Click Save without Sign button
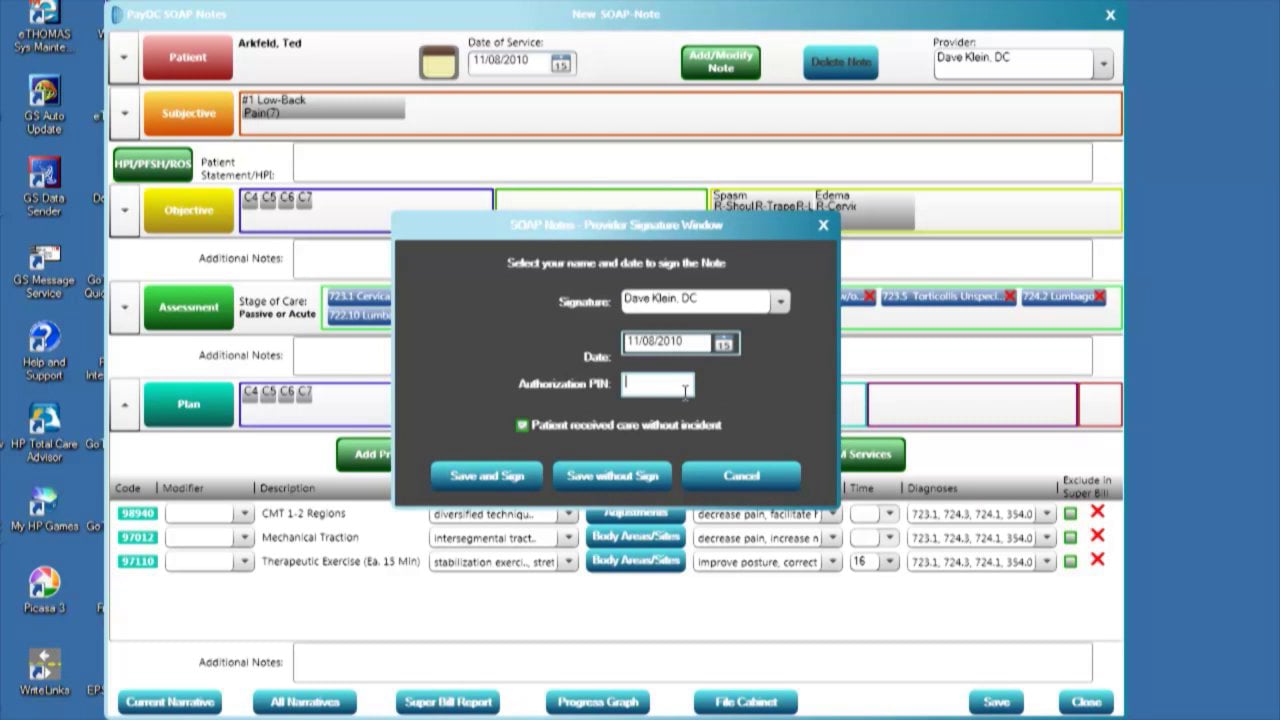This screenshot has height=720, width=1280. coord(612,476)
